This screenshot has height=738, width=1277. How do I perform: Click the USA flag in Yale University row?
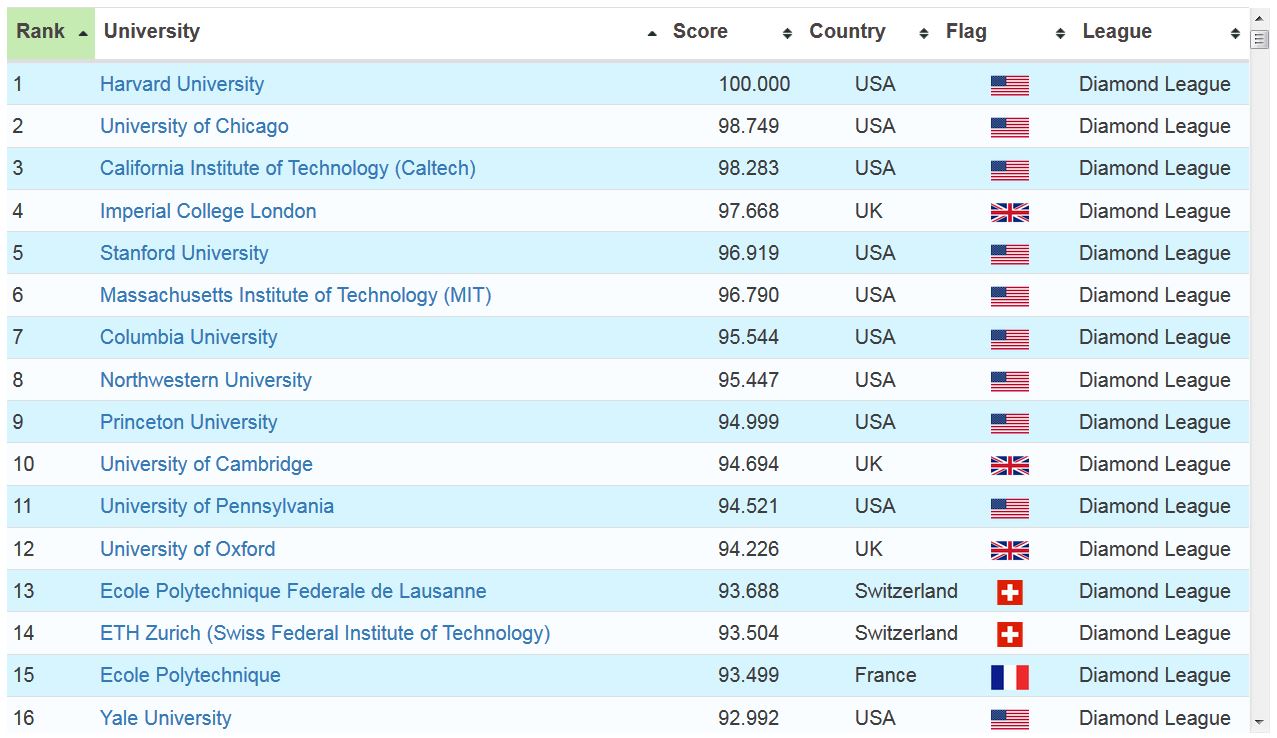(x=1009, y=719)
